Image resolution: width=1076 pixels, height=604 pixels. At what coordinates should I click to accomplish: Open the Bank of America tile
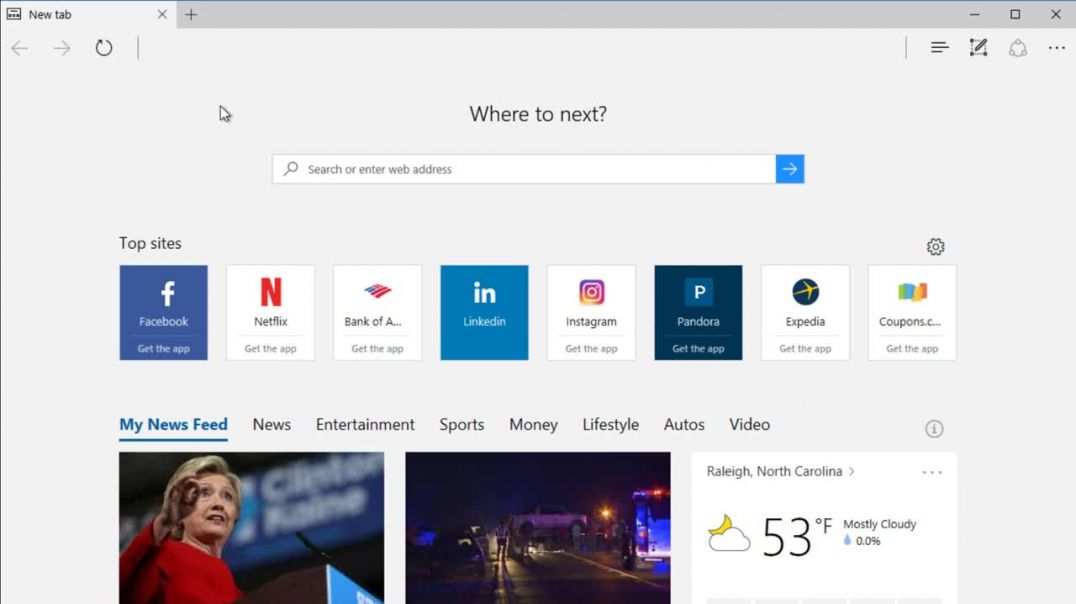click(377, 312)
